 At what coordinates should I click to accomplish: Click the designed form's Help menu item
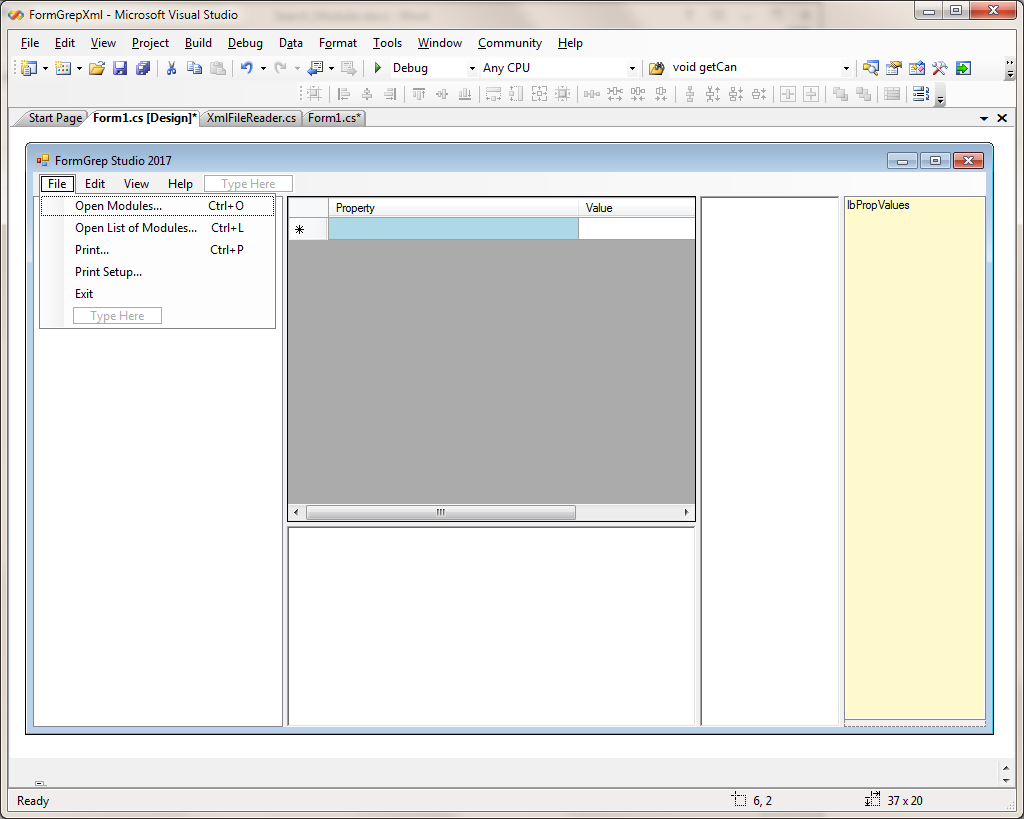pyautogui.click(x=180, y=184)
